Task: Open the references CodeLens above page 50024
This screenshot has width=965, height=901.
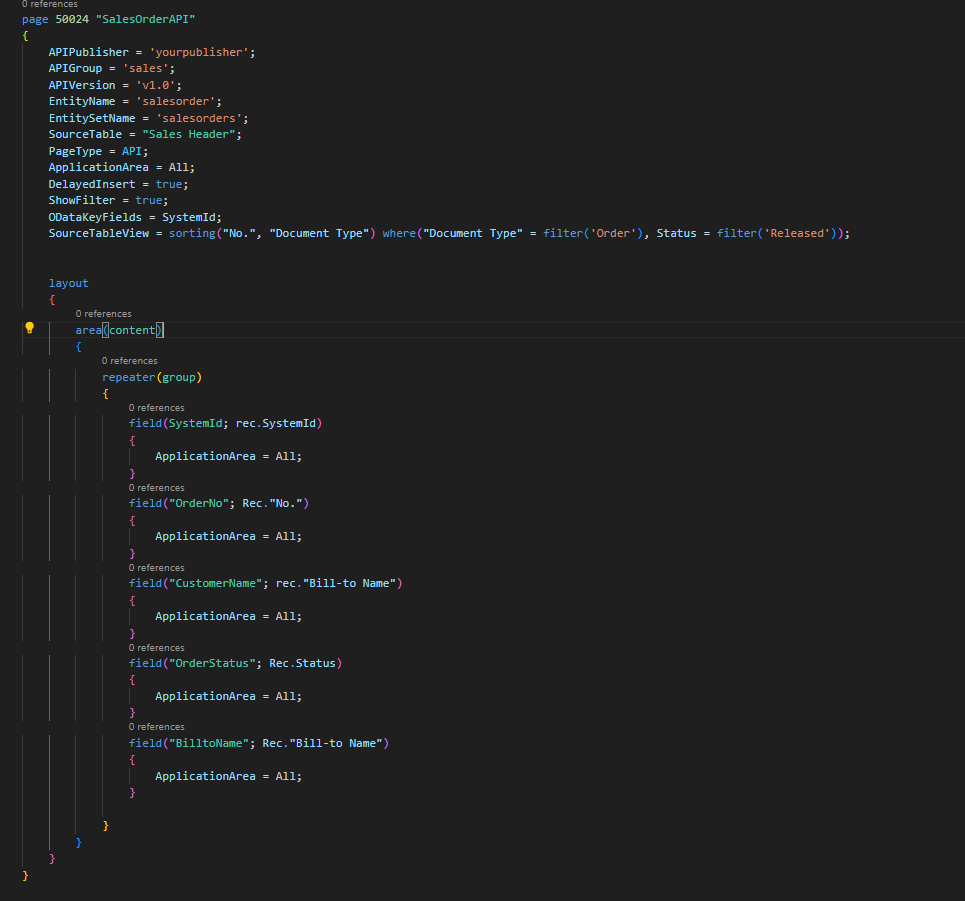Action: click(49, 4)
